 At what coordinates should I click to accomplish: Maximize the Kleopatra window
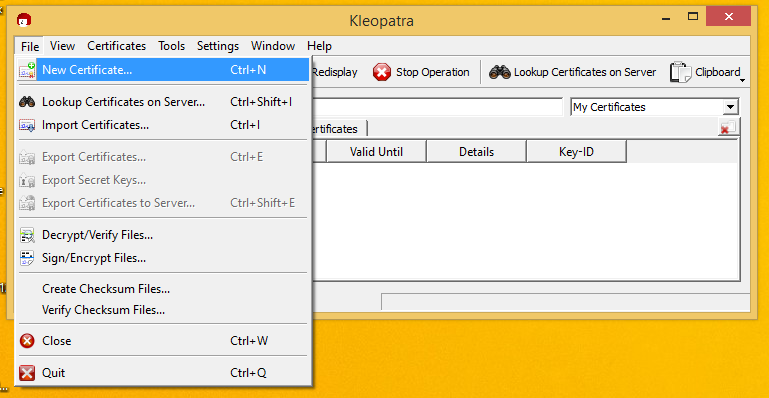693,16
